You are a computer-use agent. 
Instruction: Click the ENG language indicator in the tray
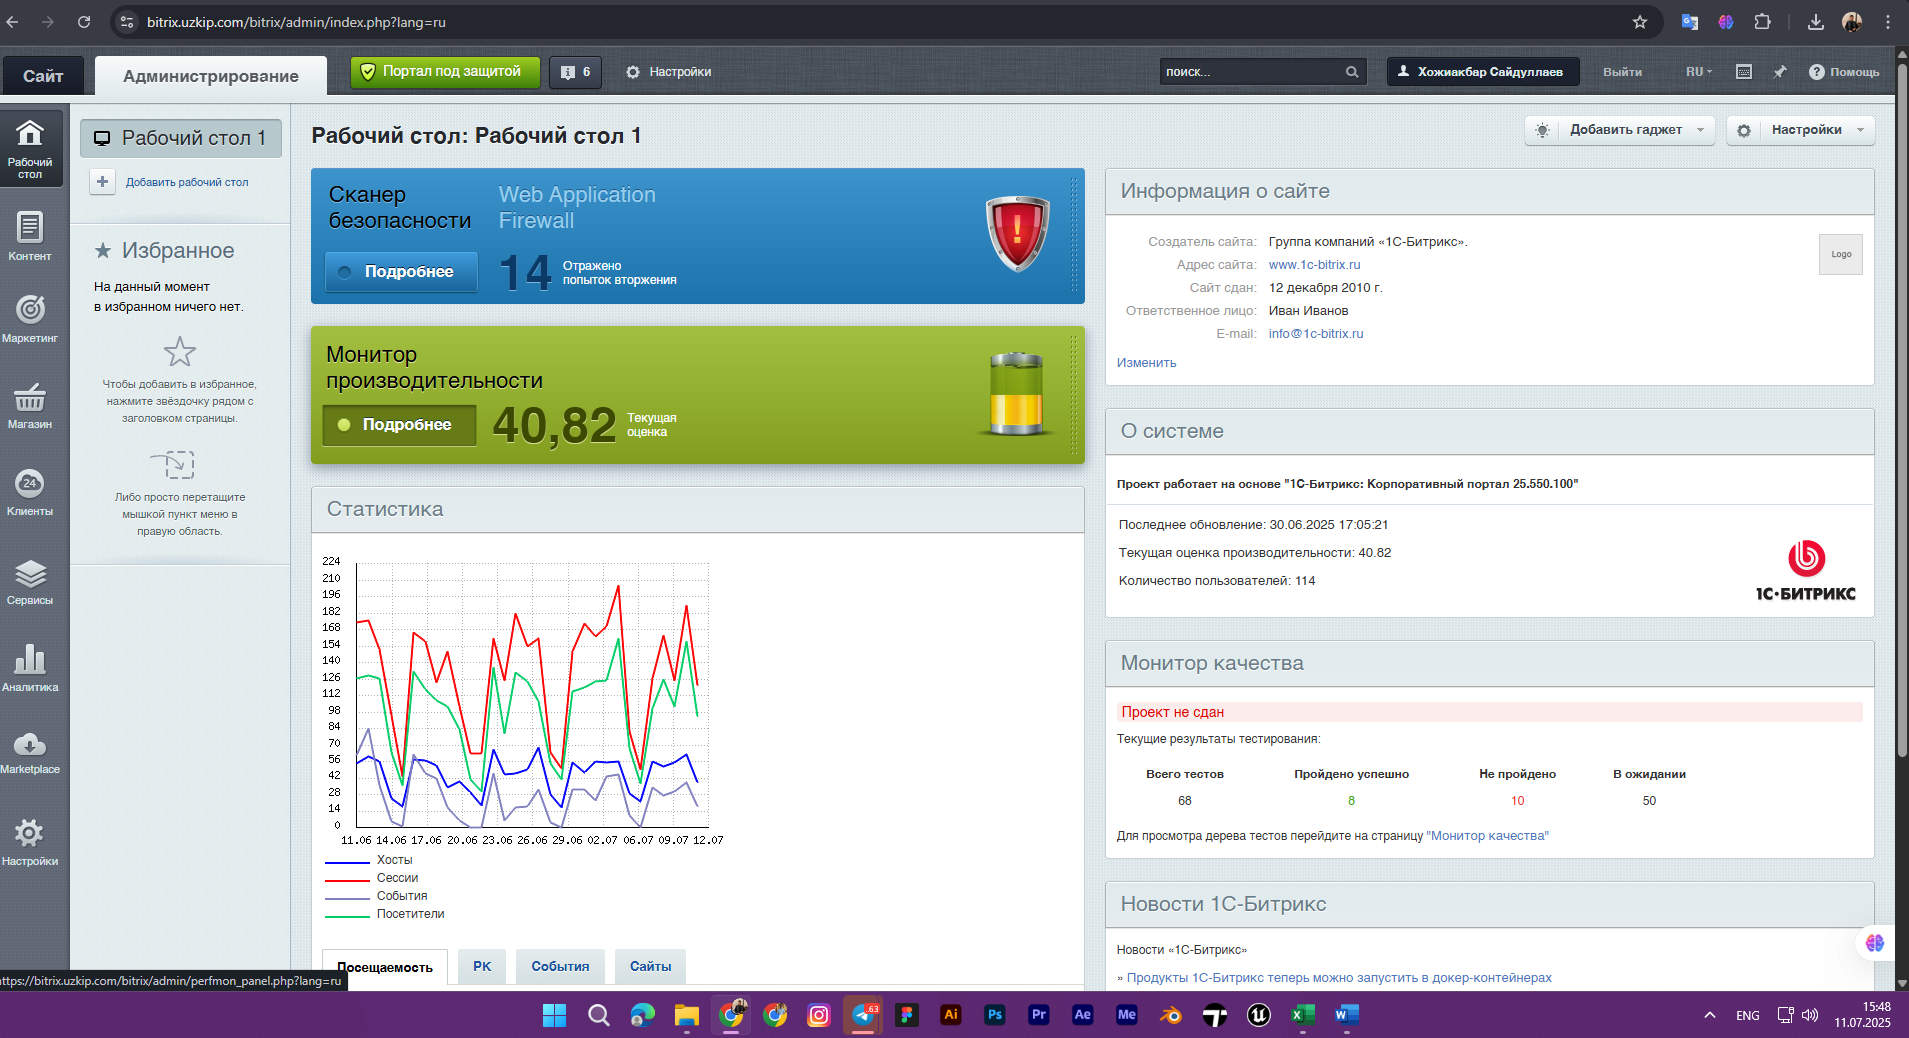coord(1748,1015)
